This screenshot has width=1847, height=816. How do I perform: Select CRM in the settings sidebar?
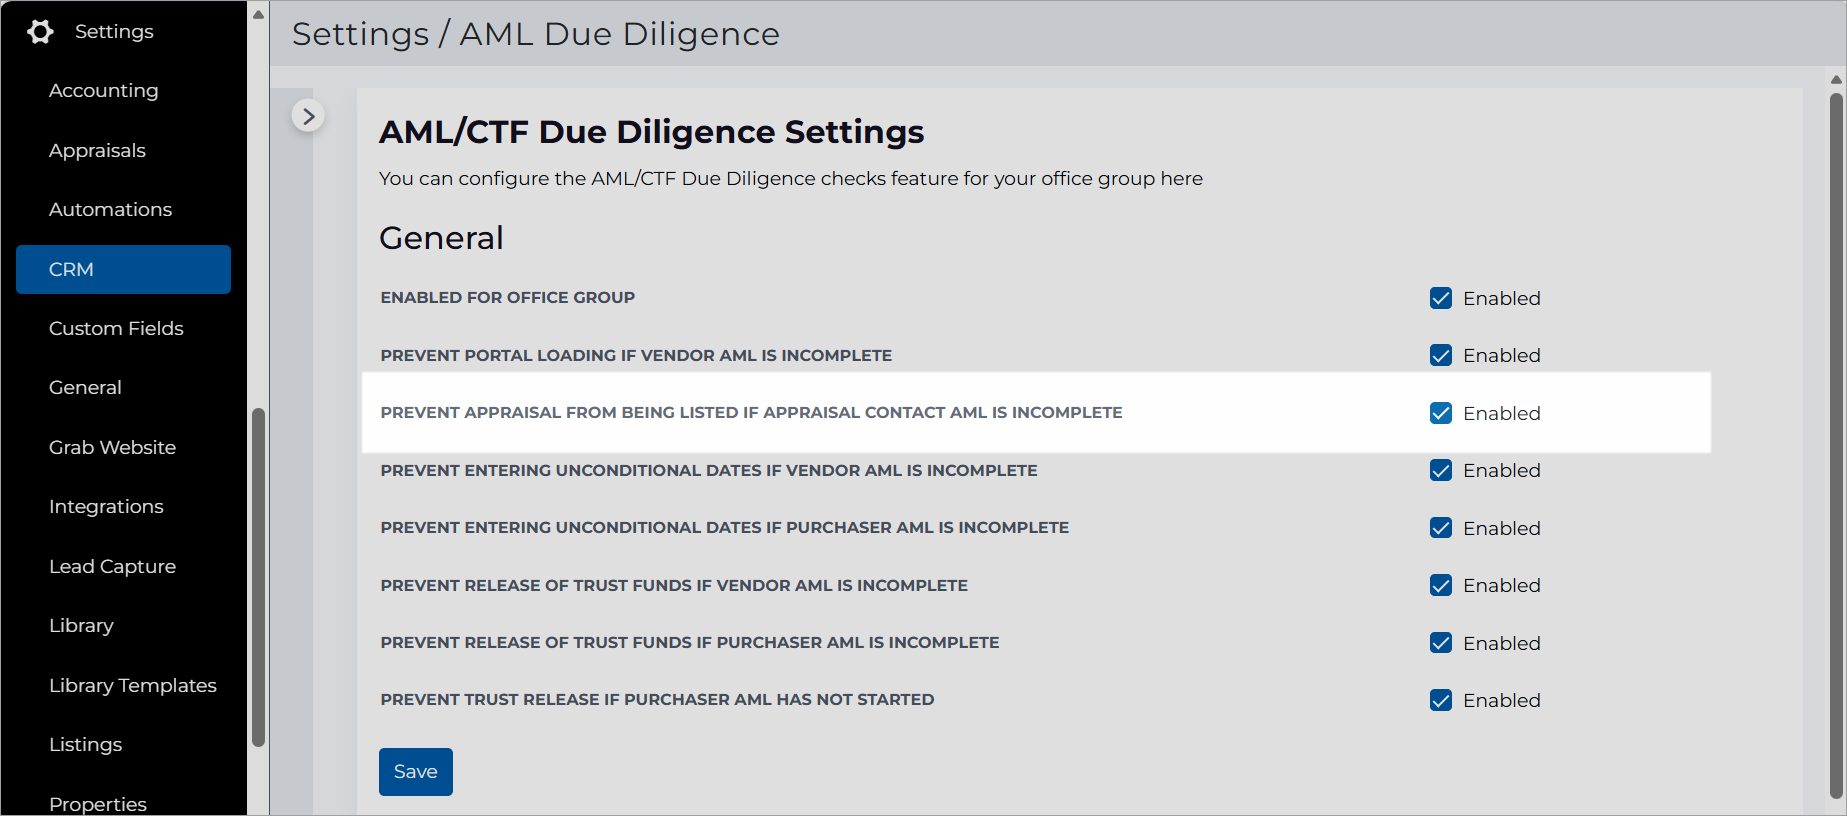(123, 270)
